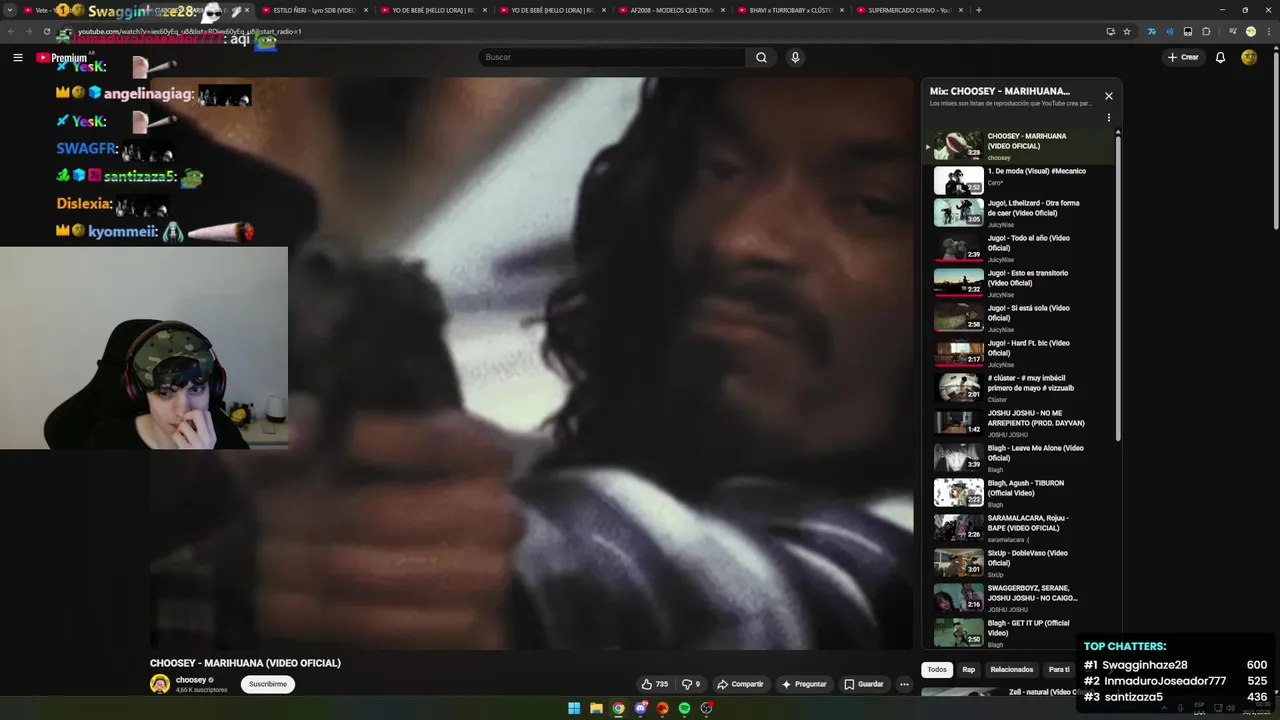Open Chrome extensions puzzle icon
This screenshot has height=720, width=1280.
[x=1206, y=31]
